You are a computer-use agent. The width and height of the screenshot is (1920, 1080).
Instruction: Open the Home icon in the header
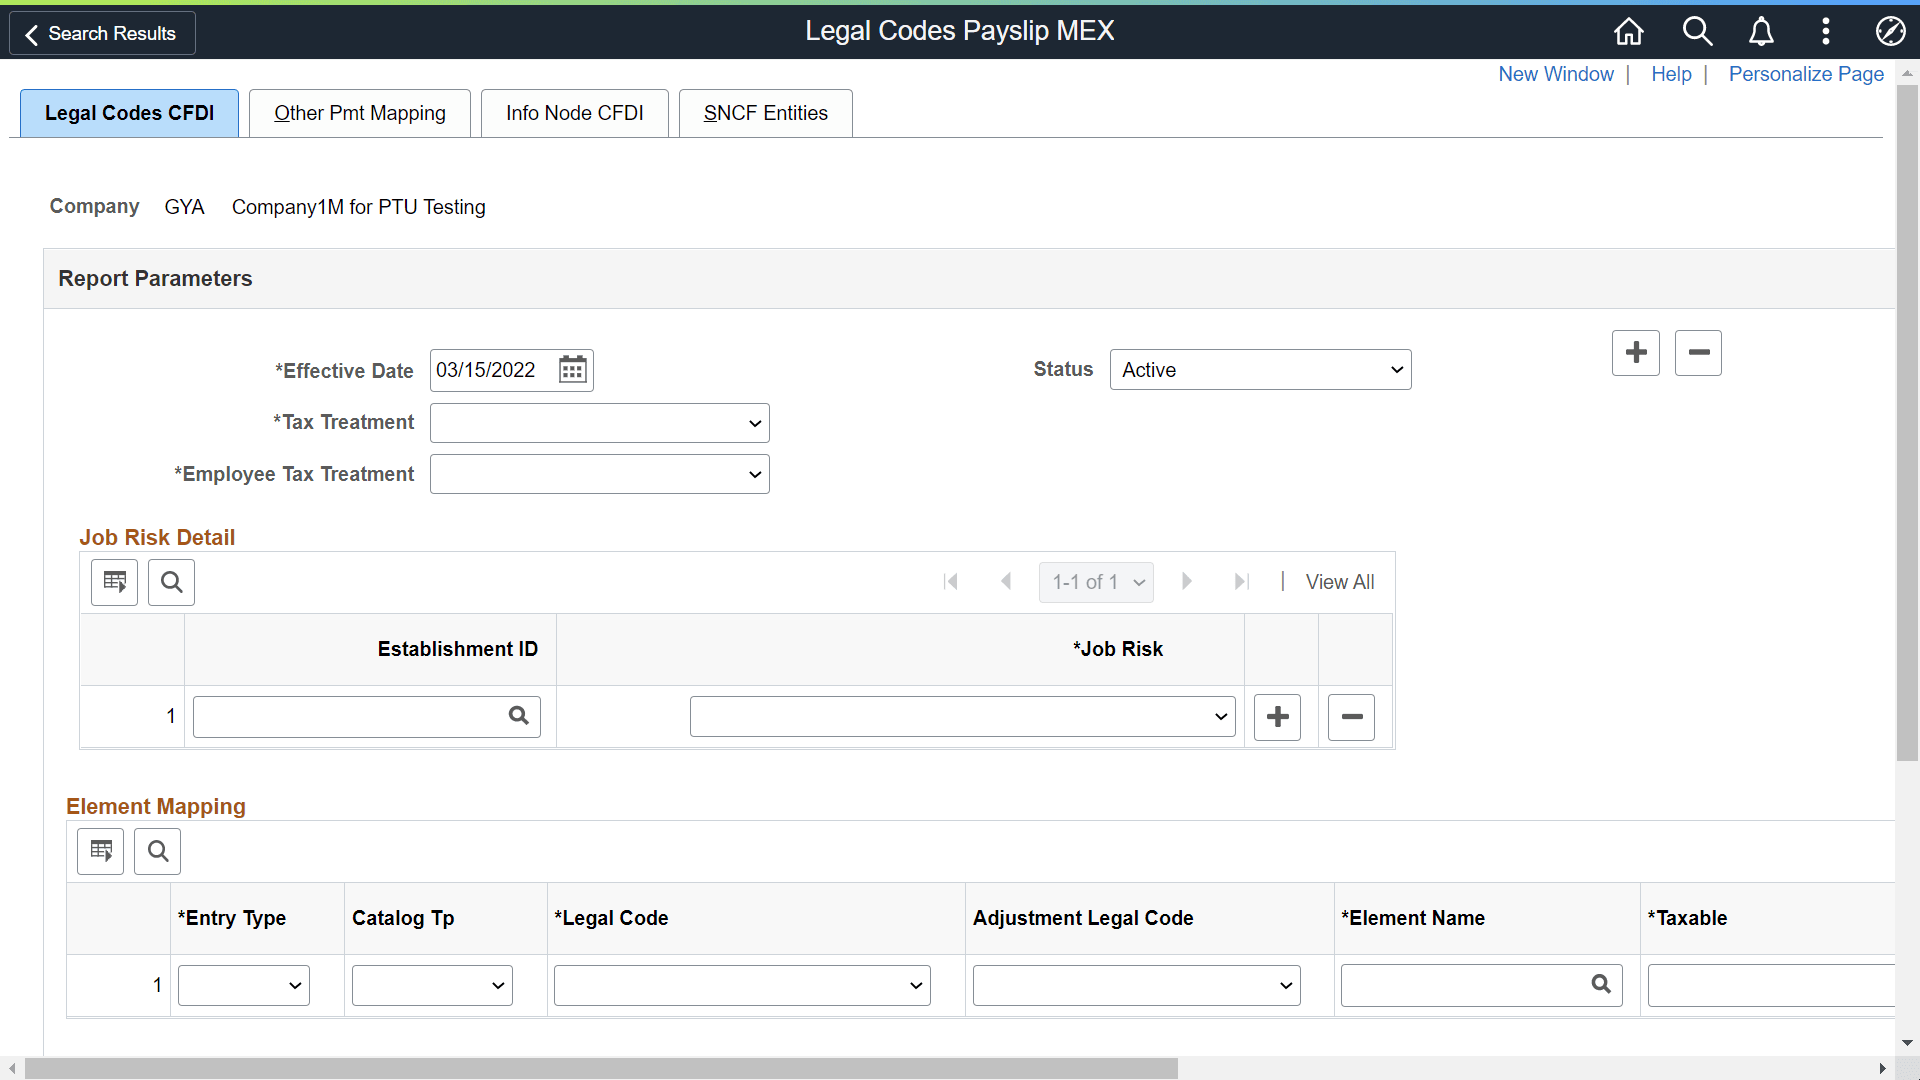click(x=1627, y=31)
